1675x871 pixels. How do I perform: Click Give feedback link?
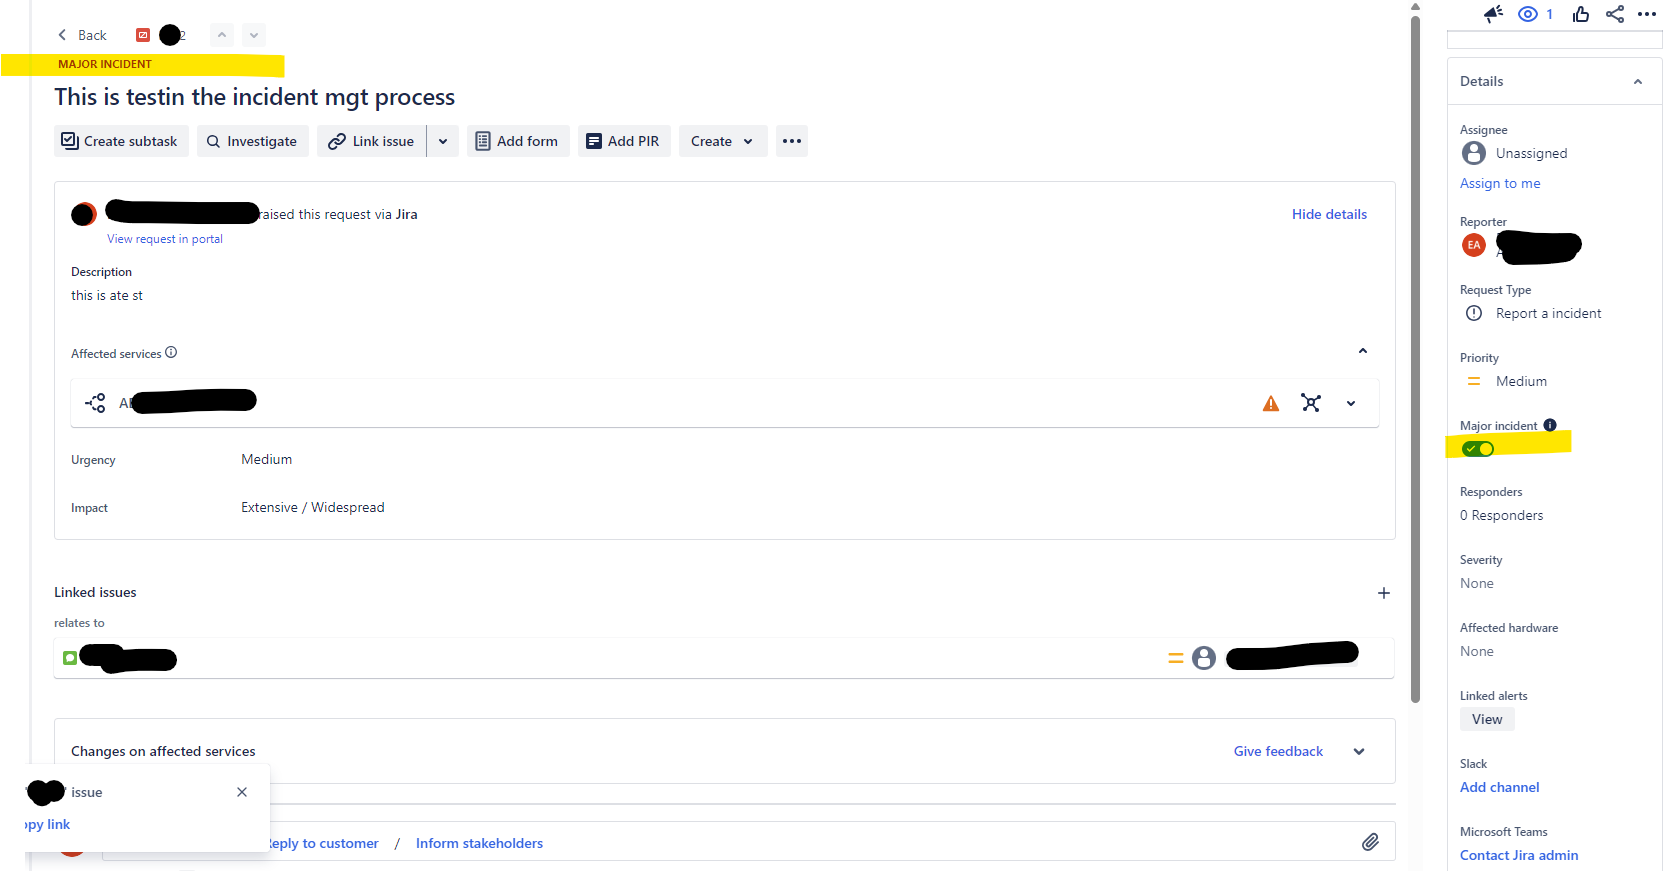pos(1278,751)
